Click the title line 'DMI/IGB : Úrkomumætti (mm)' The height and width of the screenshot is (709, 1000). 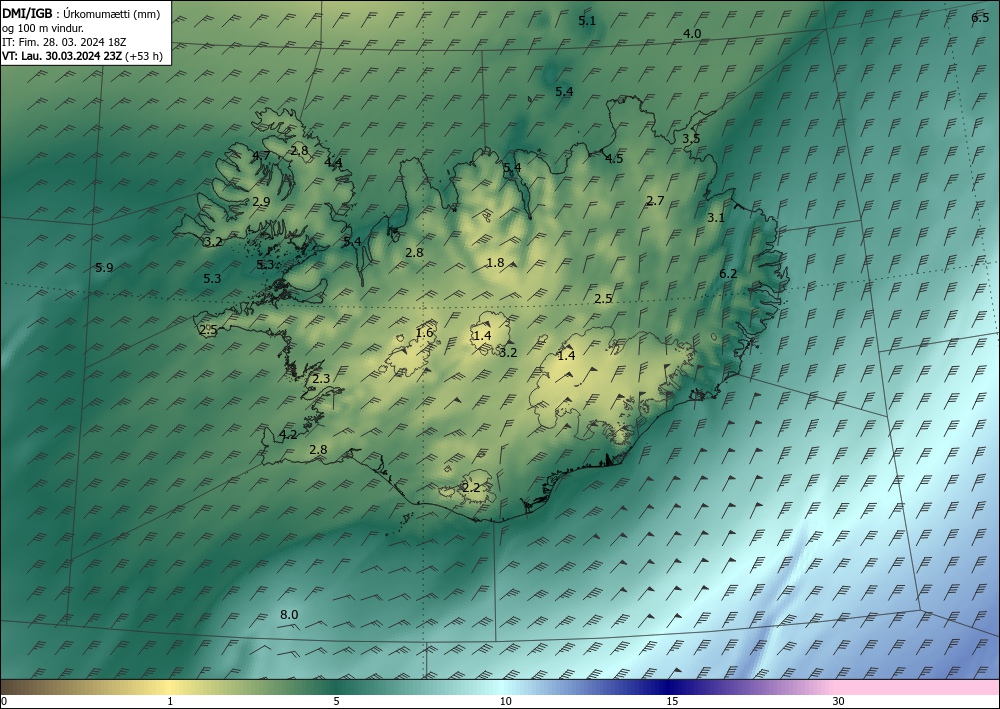[81, 14]
